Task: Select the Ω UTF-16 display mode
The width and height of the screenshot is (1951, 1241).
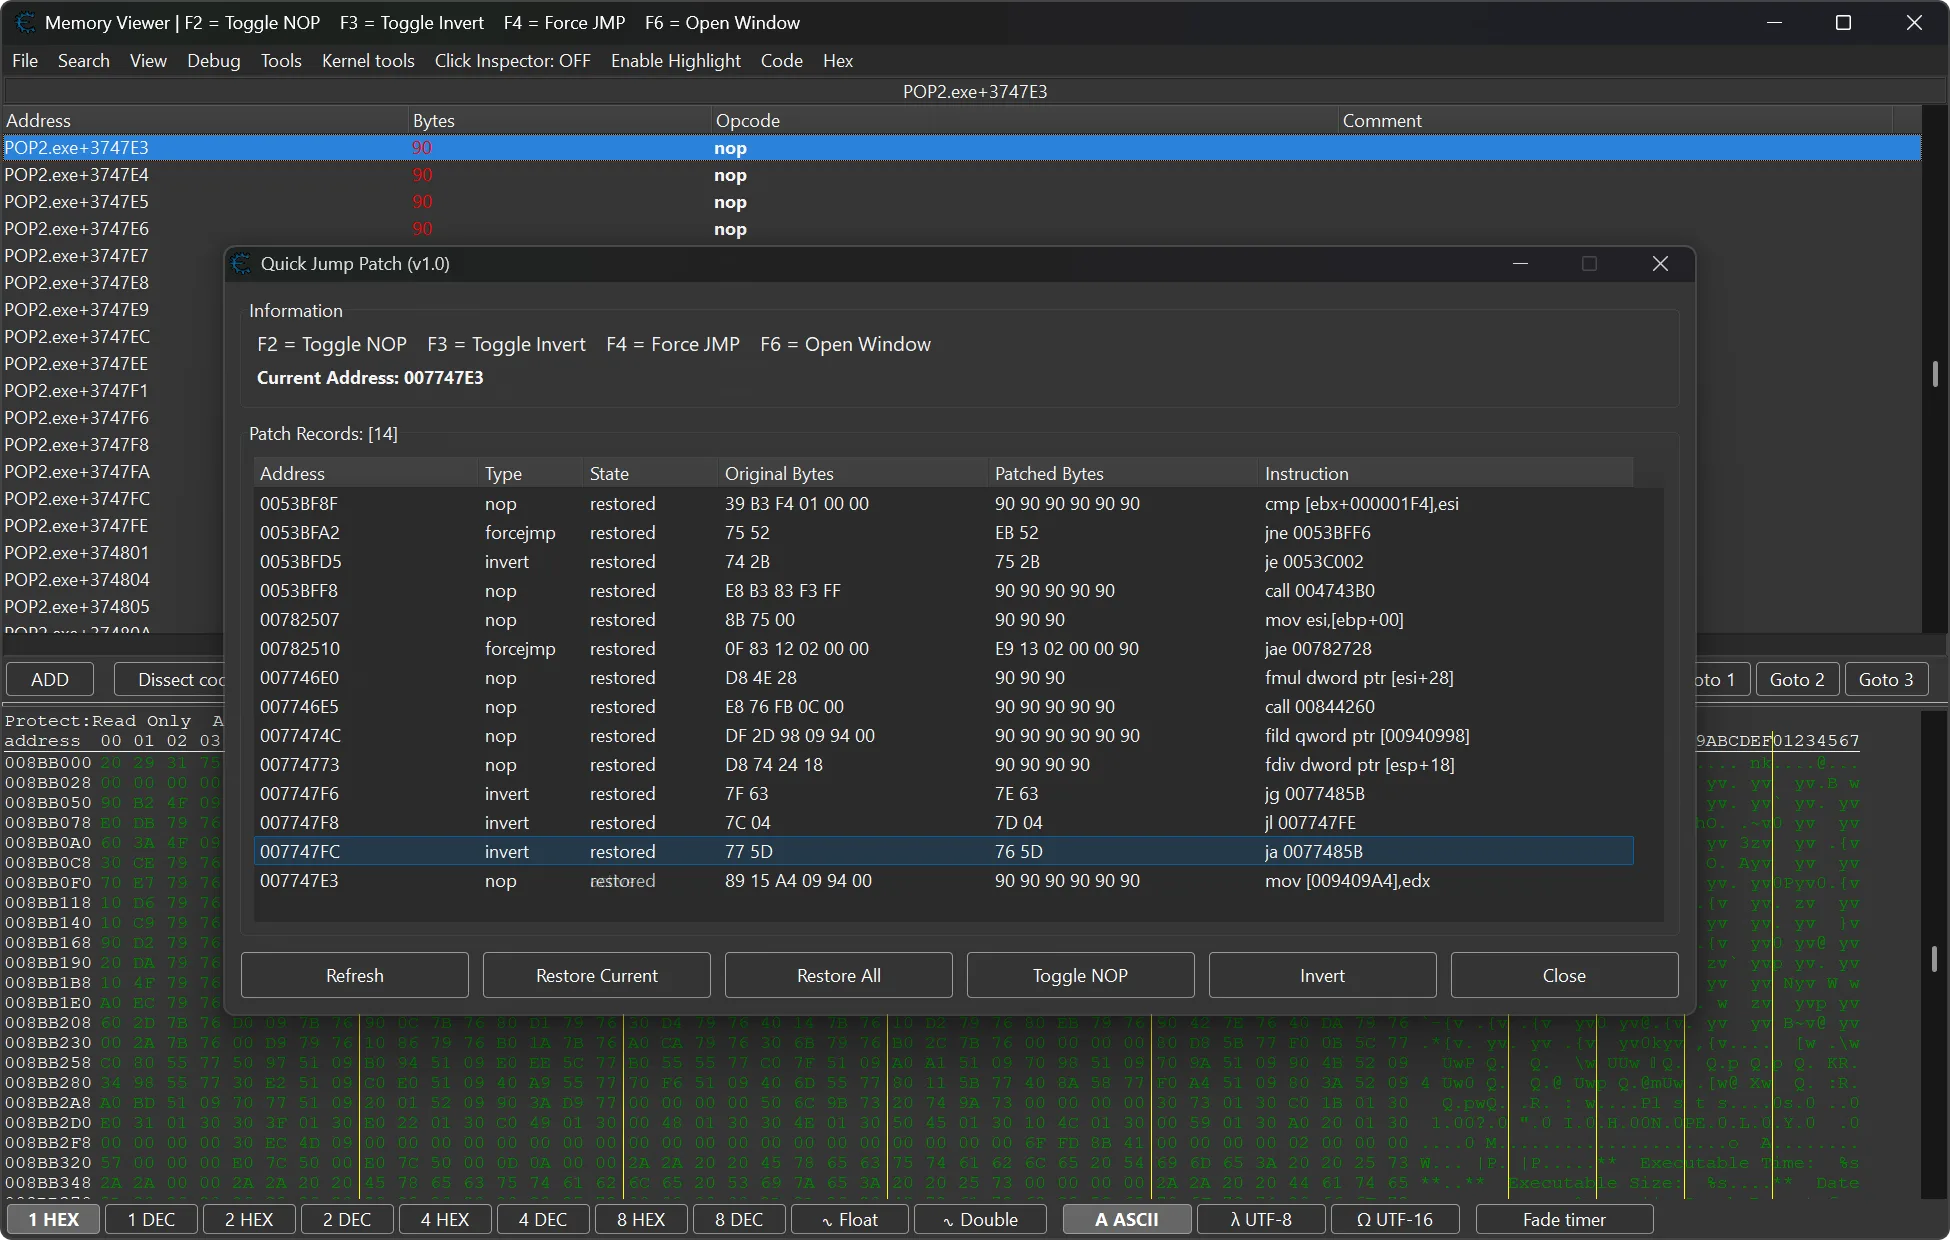Action: pyautogui.click(x=1394, y=1219)
